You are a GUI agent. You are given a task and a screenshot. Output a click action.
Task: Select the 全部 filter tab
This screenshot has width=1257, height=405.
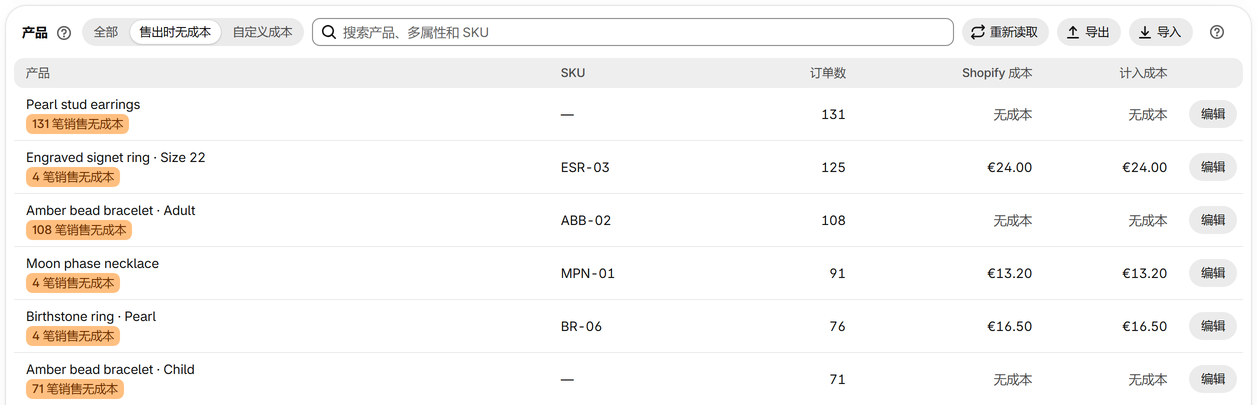click(106, 32)
